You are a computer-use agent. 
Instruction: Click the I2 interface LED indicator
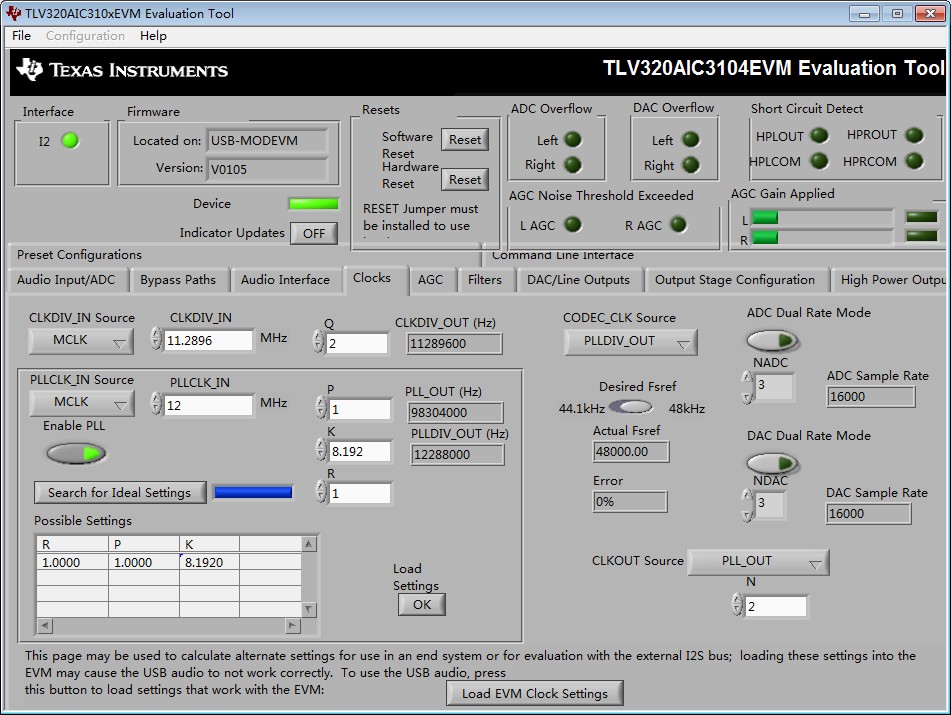(70, 141)
